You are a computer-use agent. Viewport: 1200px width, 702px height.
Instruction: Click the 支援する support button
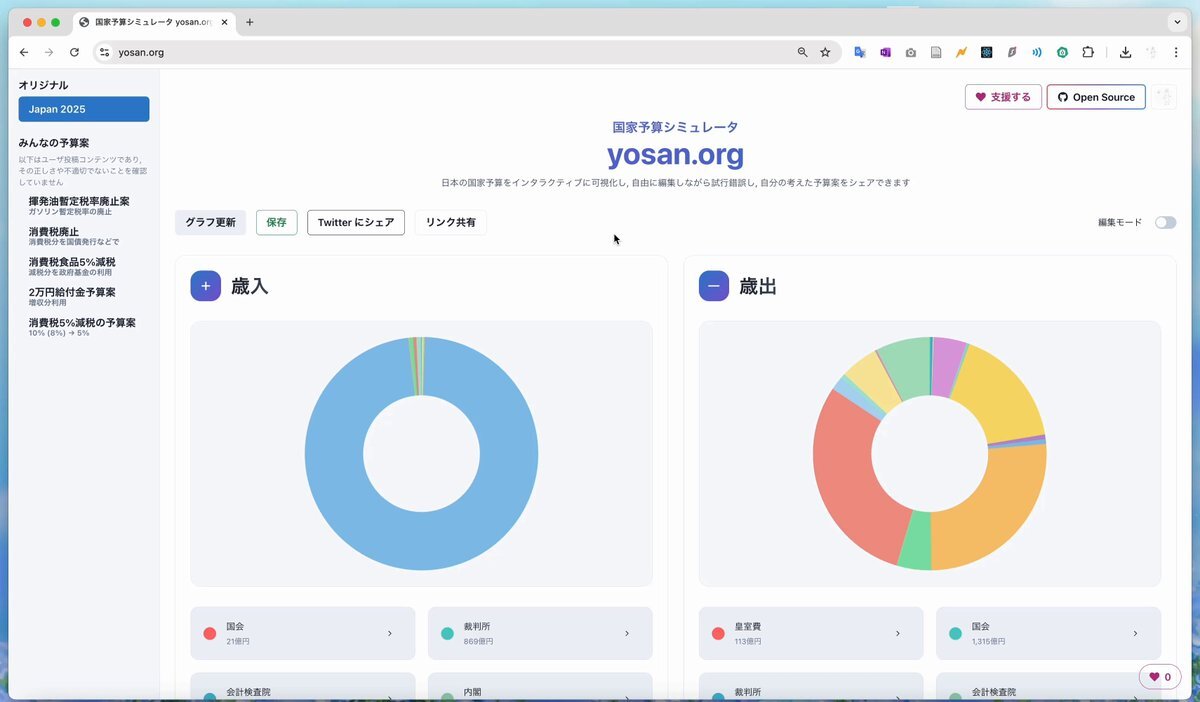point(1002,97)
